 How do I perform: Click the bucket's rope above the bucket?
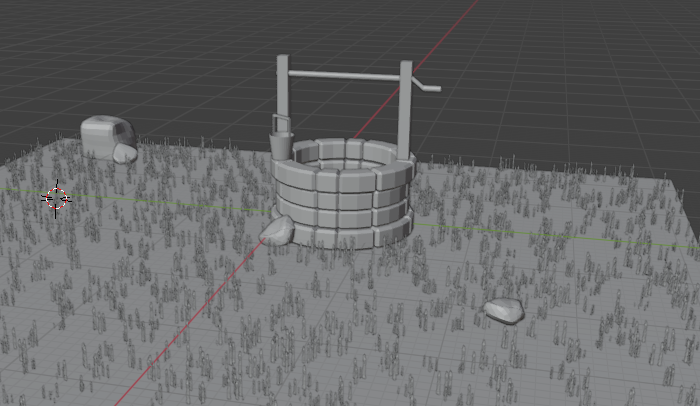(x=278, y=121)
